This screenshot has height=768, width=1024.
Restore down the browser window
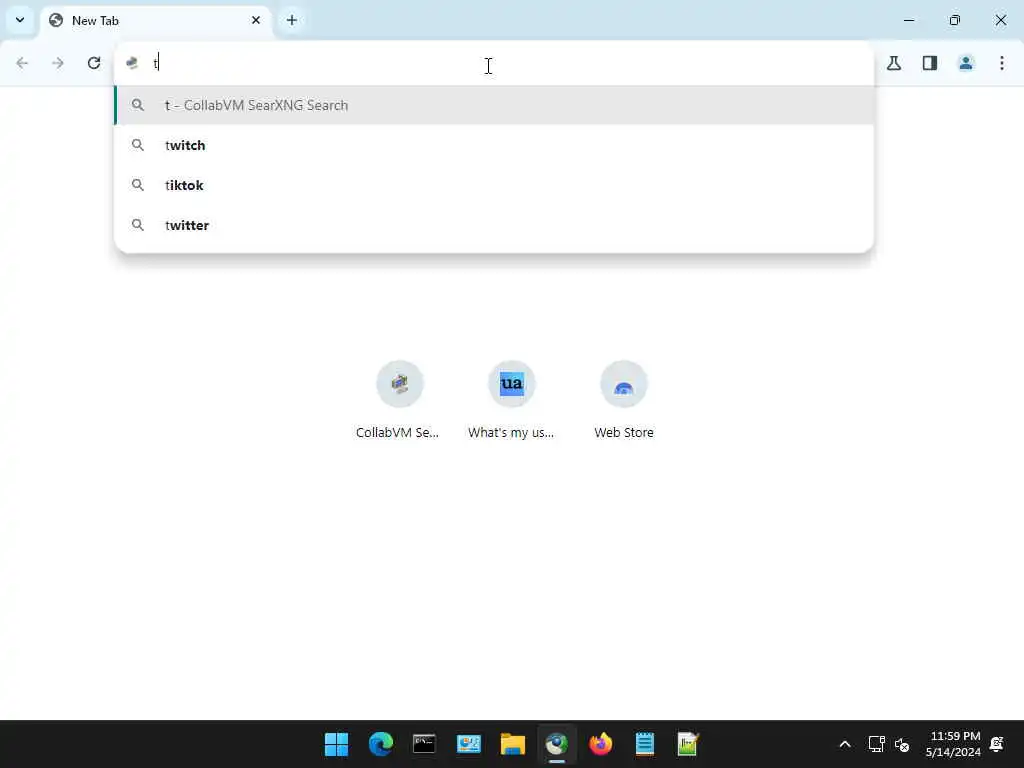pyautogui.click(x=955, y=20)
